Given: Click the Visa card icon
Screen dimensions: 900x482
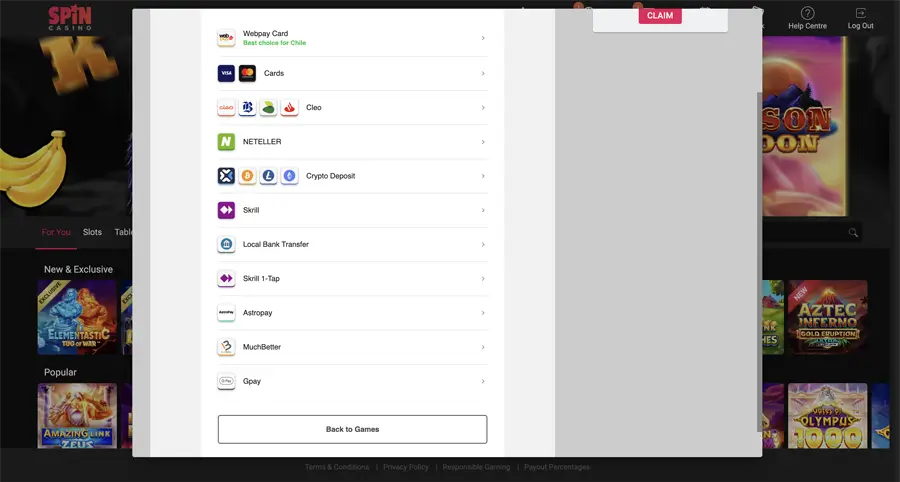Looking at the screenshot, I should click(226, 73).
